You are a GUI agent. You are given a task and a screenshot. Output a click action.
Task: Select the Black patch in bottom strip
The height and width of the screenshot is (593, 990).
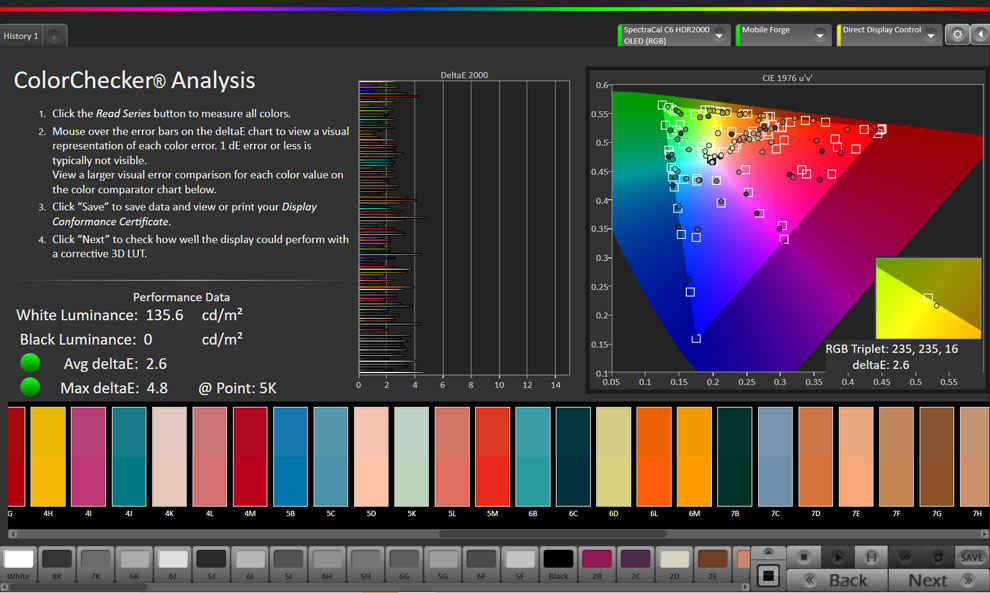point(558,564)
